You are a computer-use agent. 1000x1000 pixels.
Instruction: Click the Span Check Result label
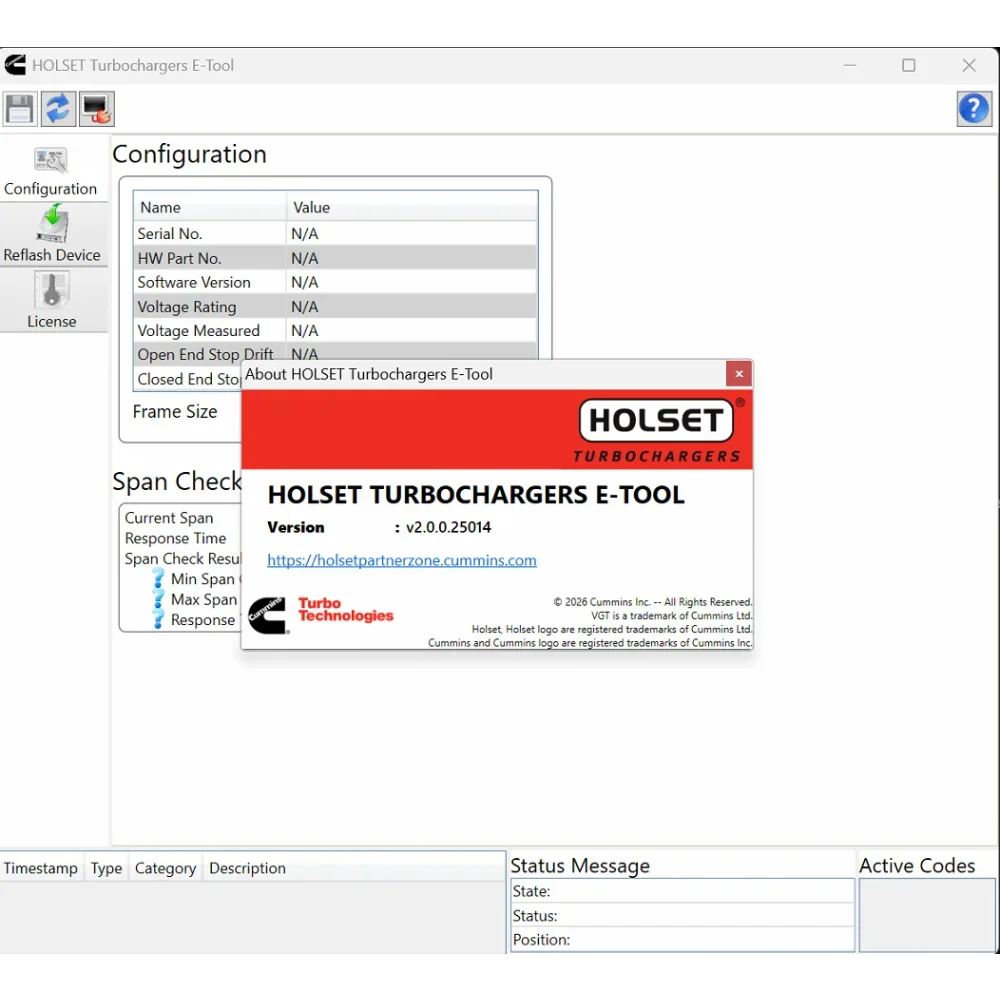click(x=183, y=559)
